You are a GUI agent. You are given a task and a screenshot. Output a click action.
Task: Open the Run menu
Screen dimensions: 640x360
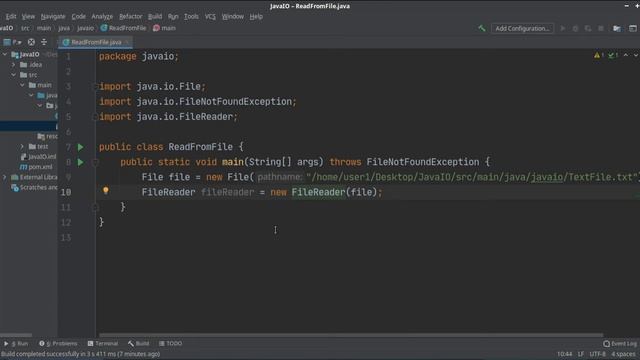pyautogui.click(x=173, y=16)
